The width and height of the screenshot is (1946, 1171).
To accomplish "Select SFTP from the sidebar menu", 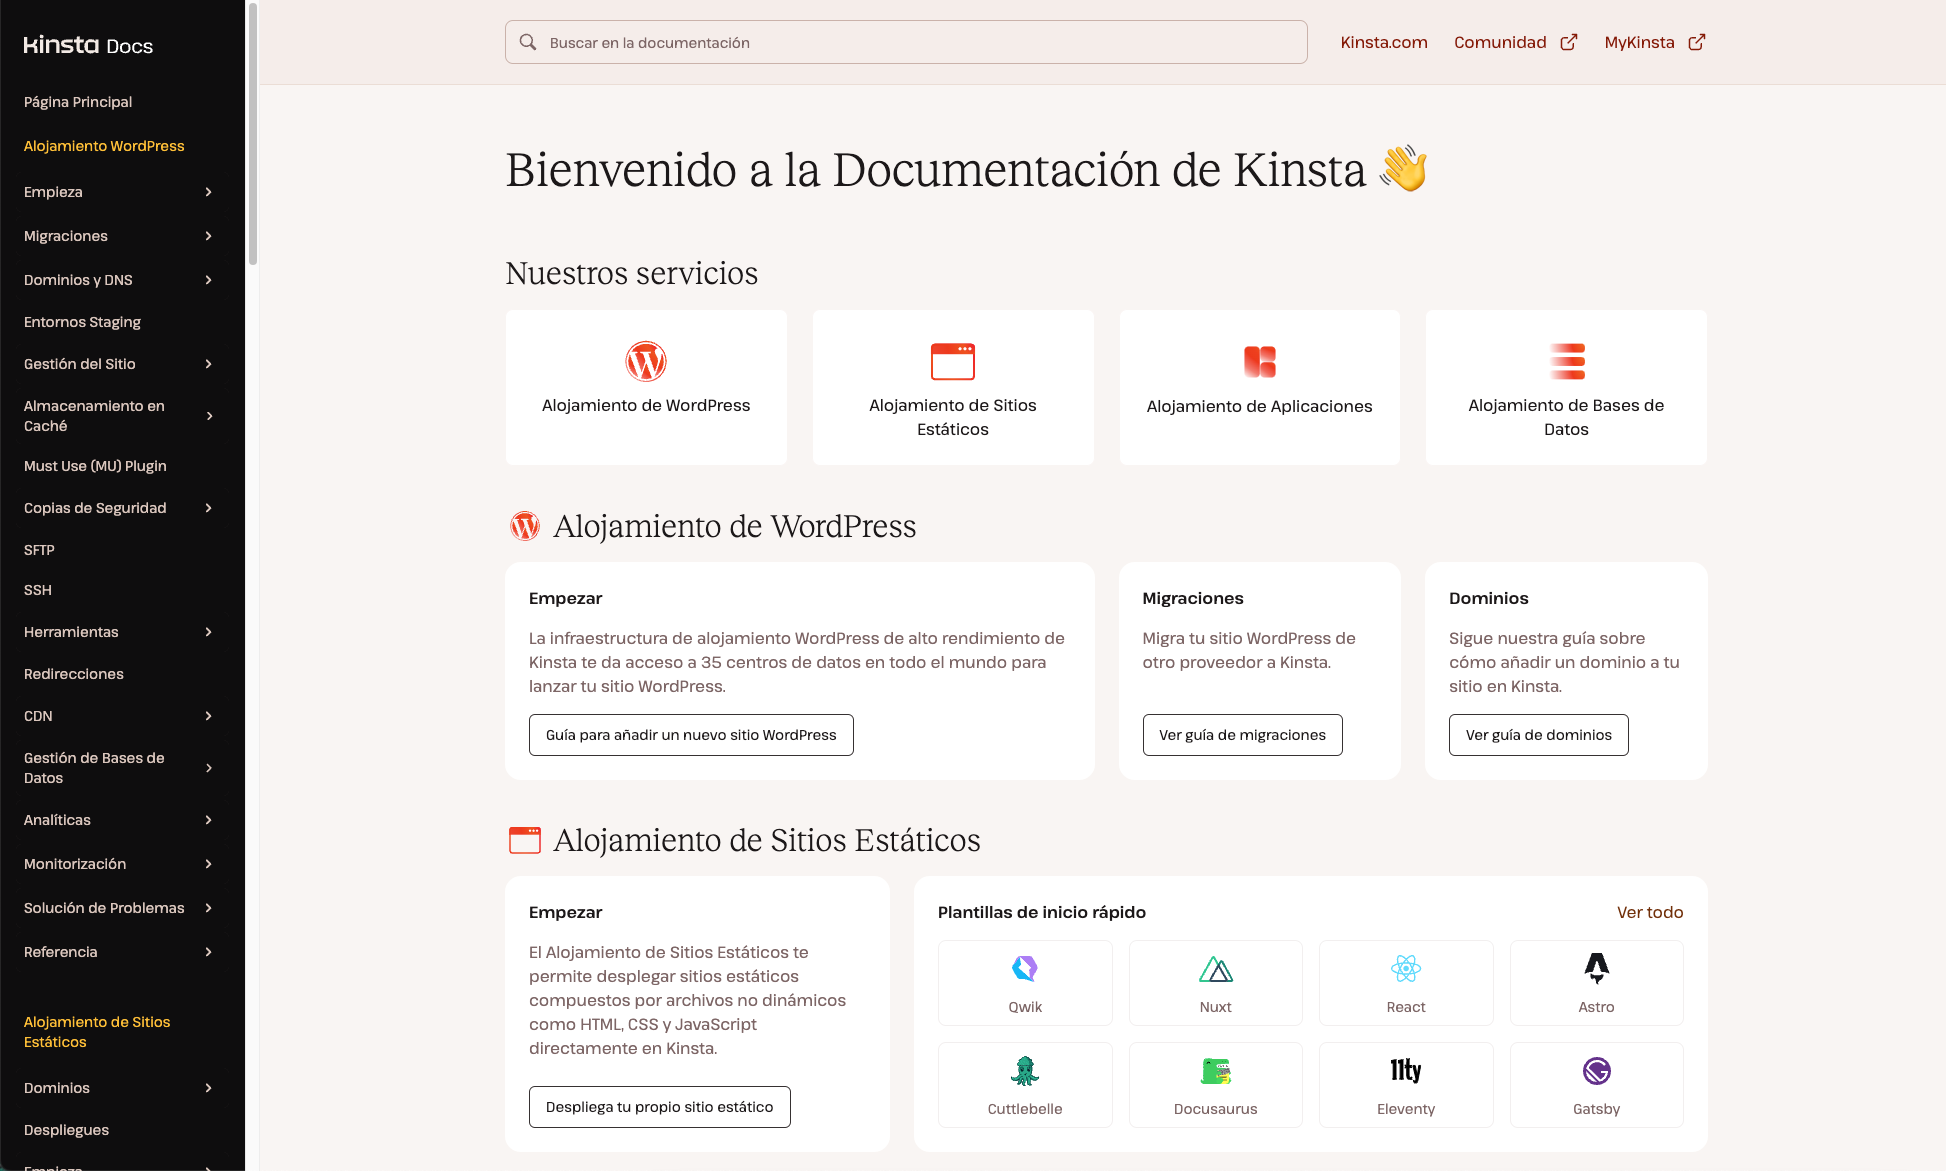I will click(38, 550).
